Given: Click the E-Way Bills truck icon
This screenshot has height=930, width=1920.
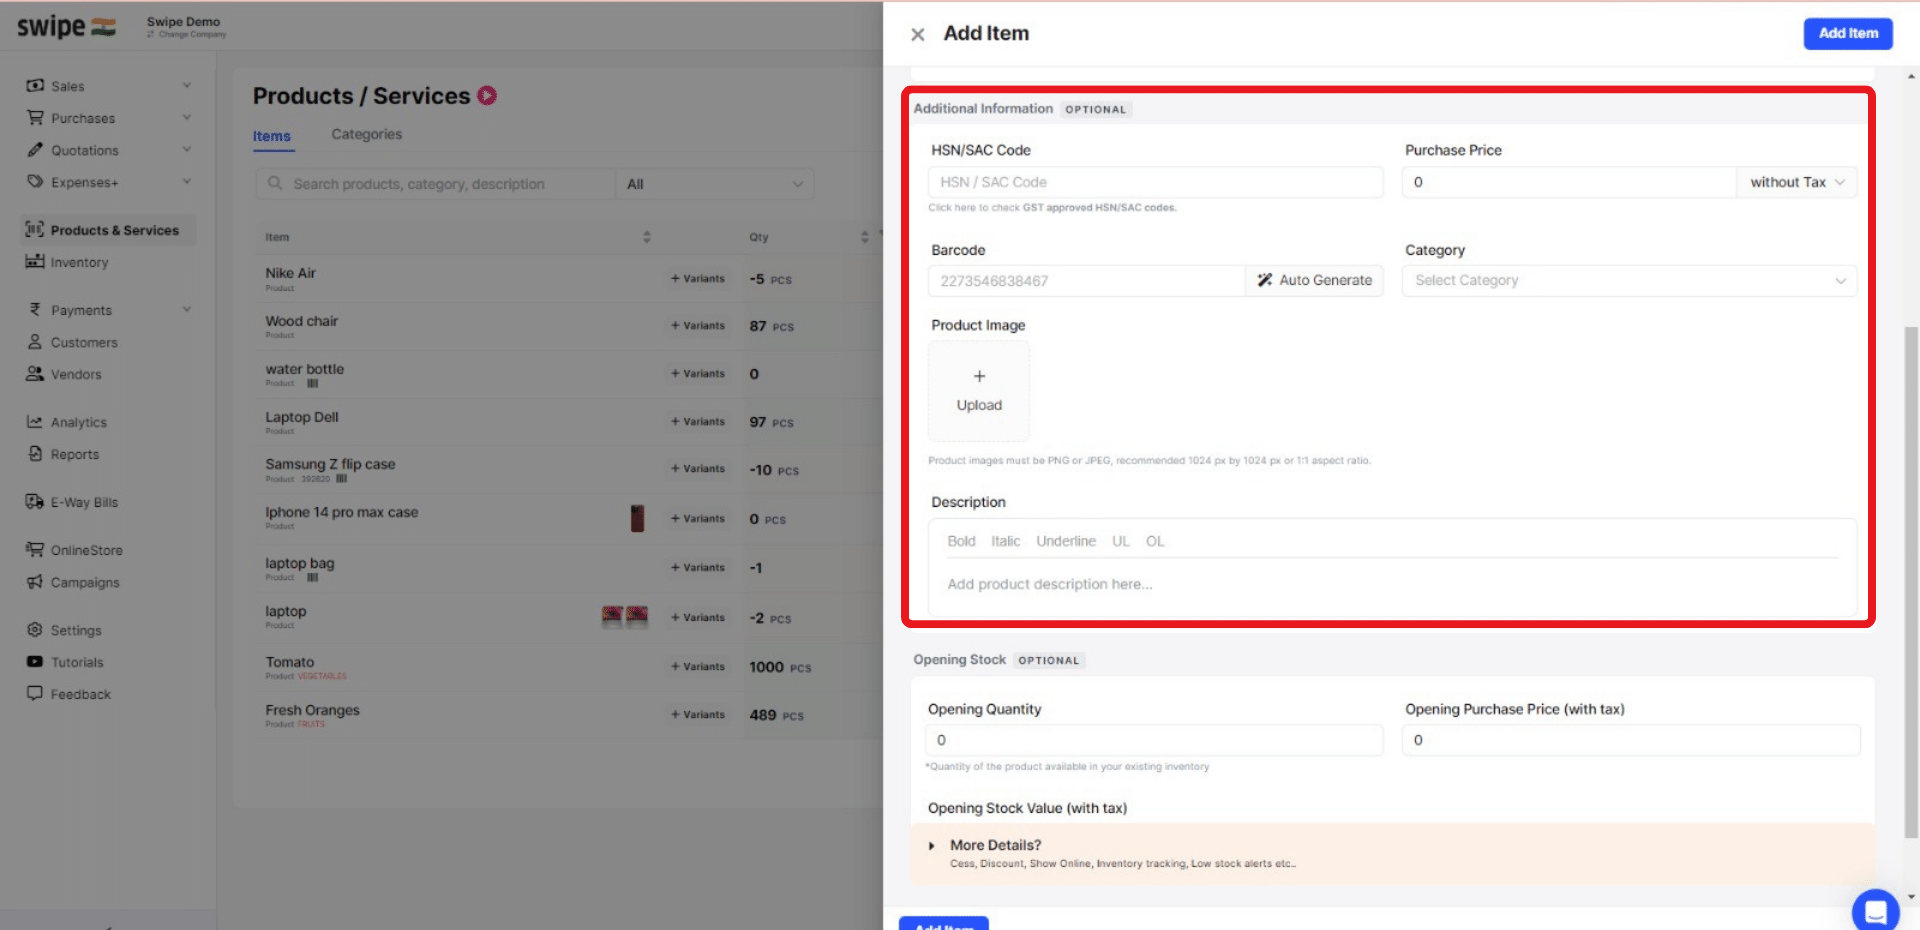Looking at the screenshot, I should click(35, 502).
